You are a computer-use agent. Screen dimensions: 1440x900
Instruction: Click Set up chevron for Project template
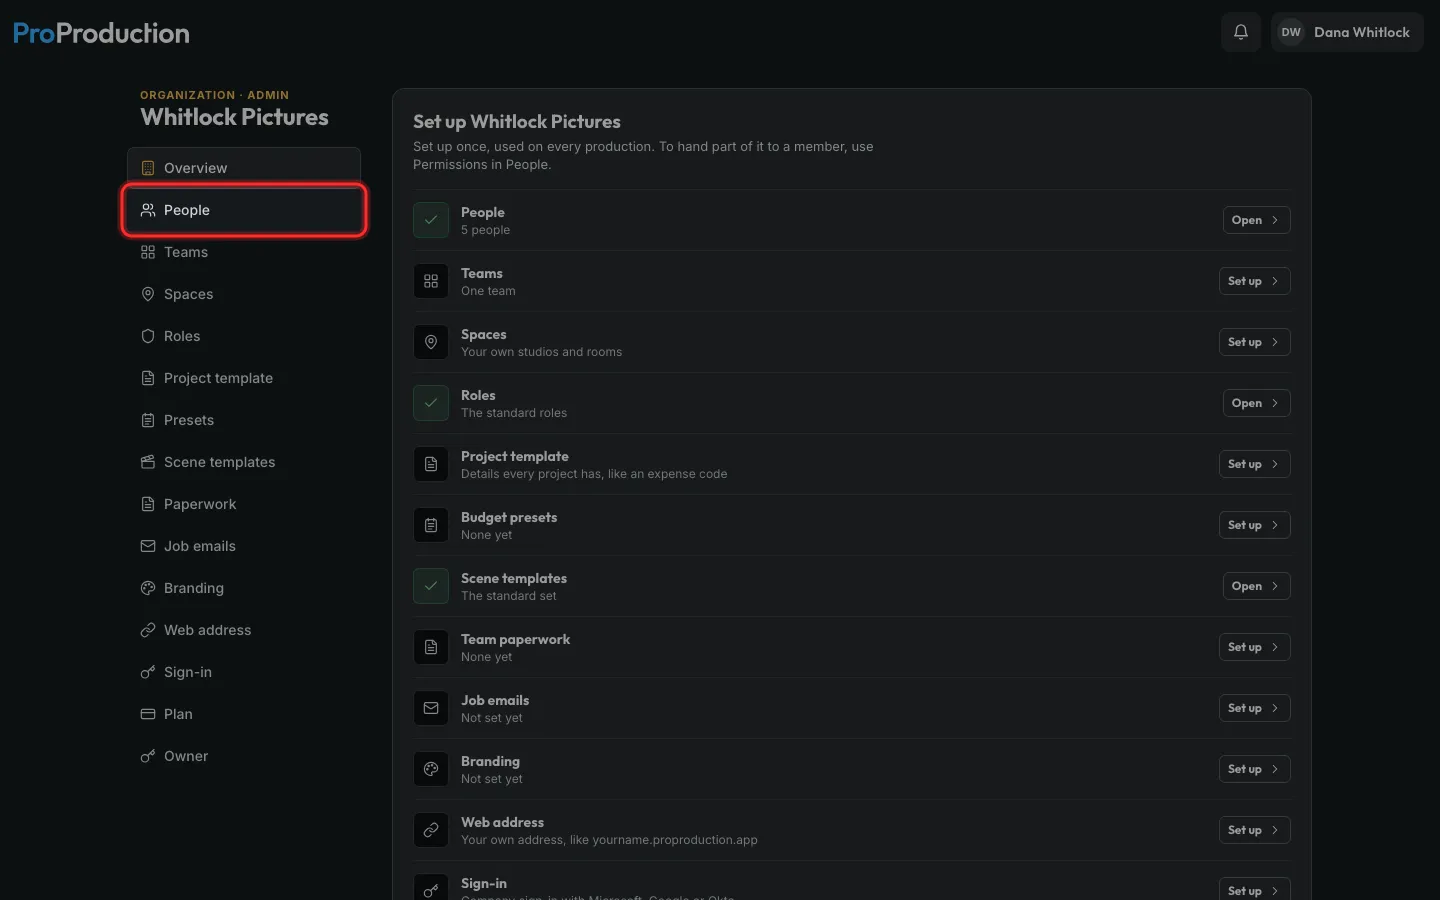tap(1275, 464)
